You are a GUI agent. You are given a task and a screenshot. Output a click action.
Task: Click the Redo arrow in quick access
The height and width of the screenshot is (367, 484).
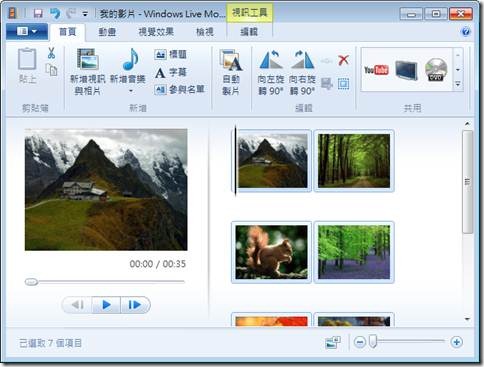71,13
